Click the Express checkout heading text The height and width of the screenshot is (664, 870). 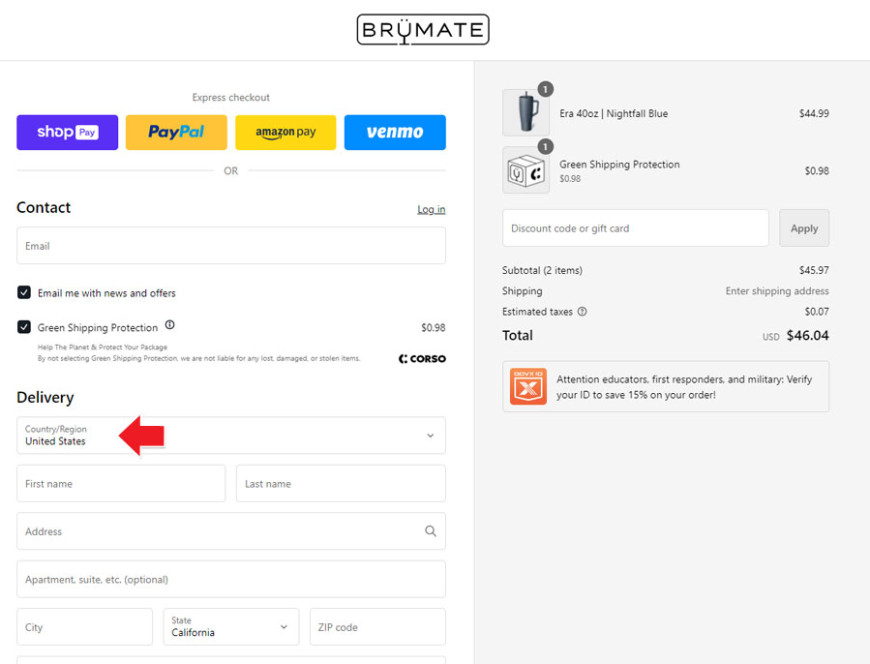[x=231, y=97]
